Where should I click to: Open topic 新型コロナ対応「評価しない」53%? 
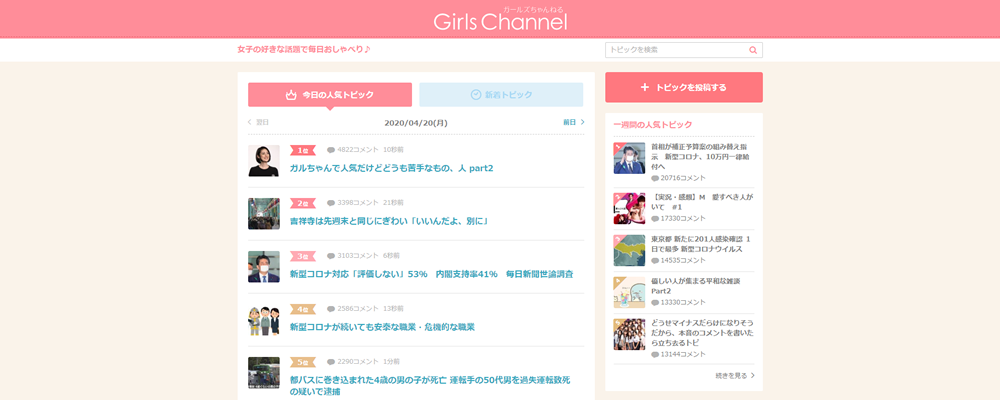point(431,274)
